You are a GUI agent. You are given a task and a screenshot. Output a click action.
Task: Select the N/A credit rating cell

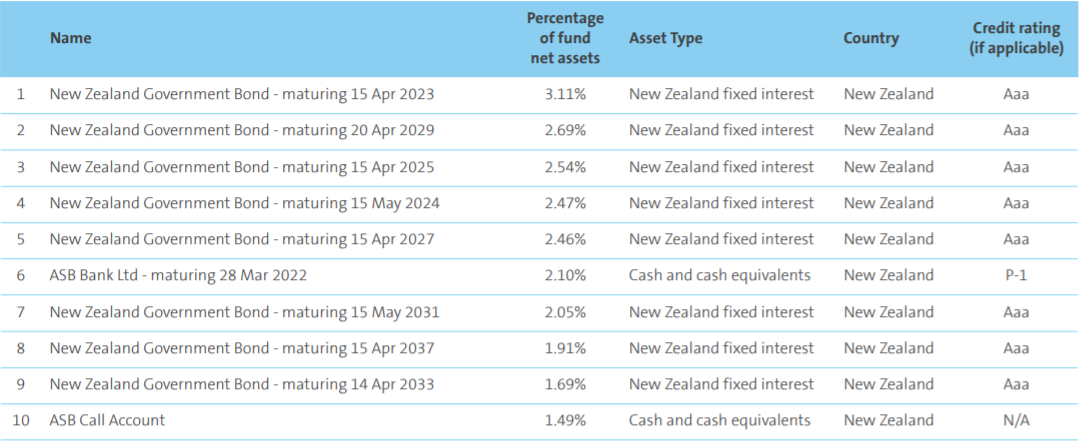click(x=1016, y=420)
